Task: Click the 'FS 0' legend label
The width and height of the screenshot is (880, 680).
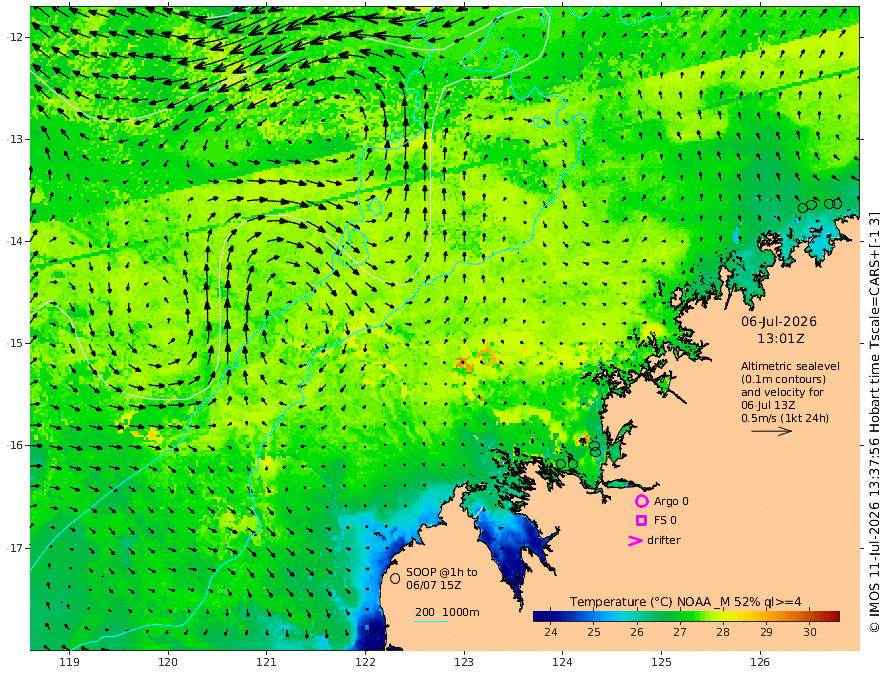Action: (x=665, y=521)
